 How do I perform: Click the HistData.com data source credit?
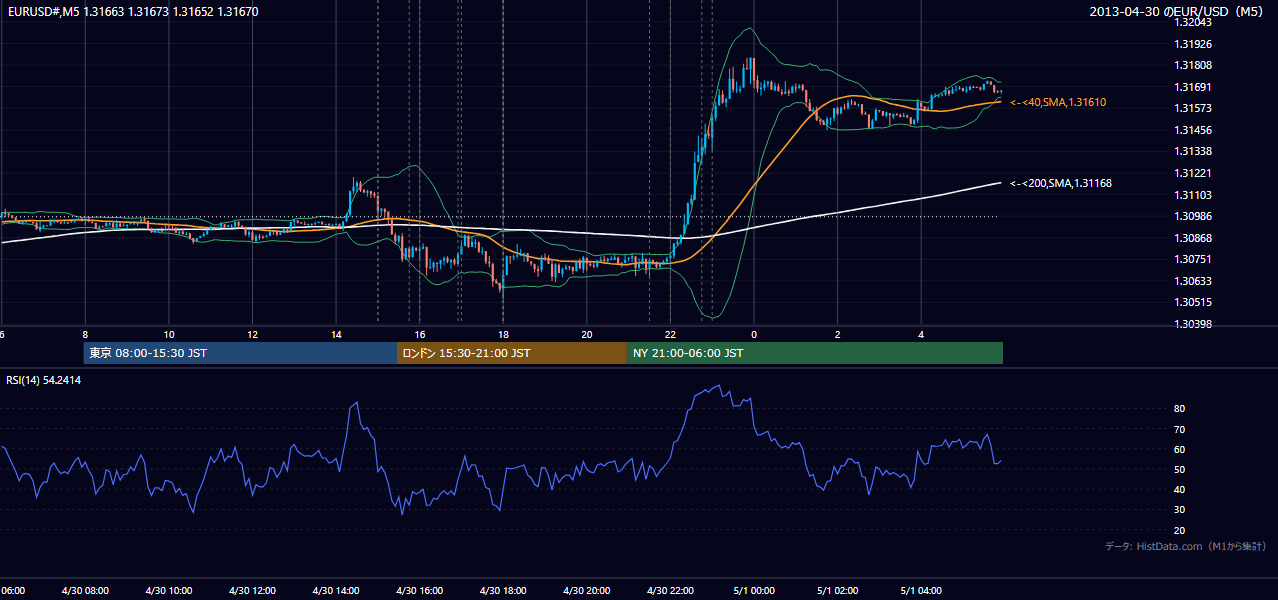tap(1186, 546)
